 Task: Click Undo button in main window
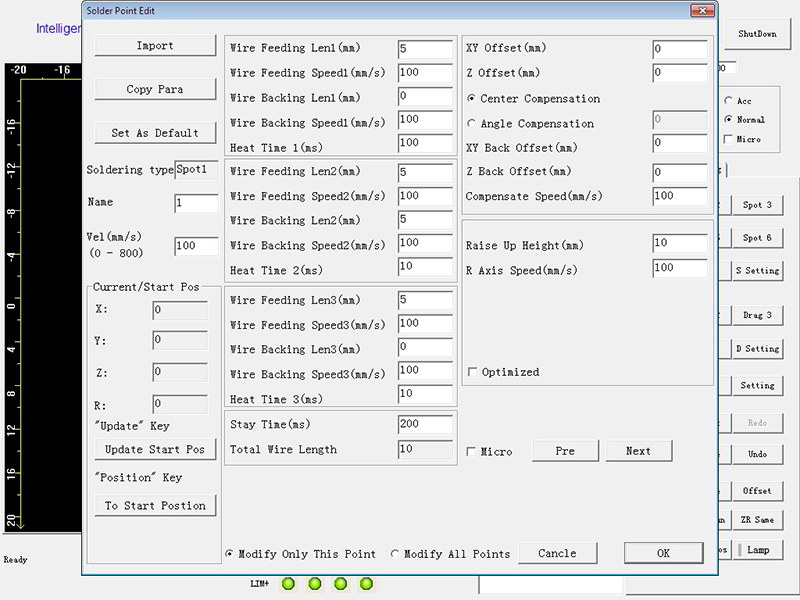click(758, 454)
